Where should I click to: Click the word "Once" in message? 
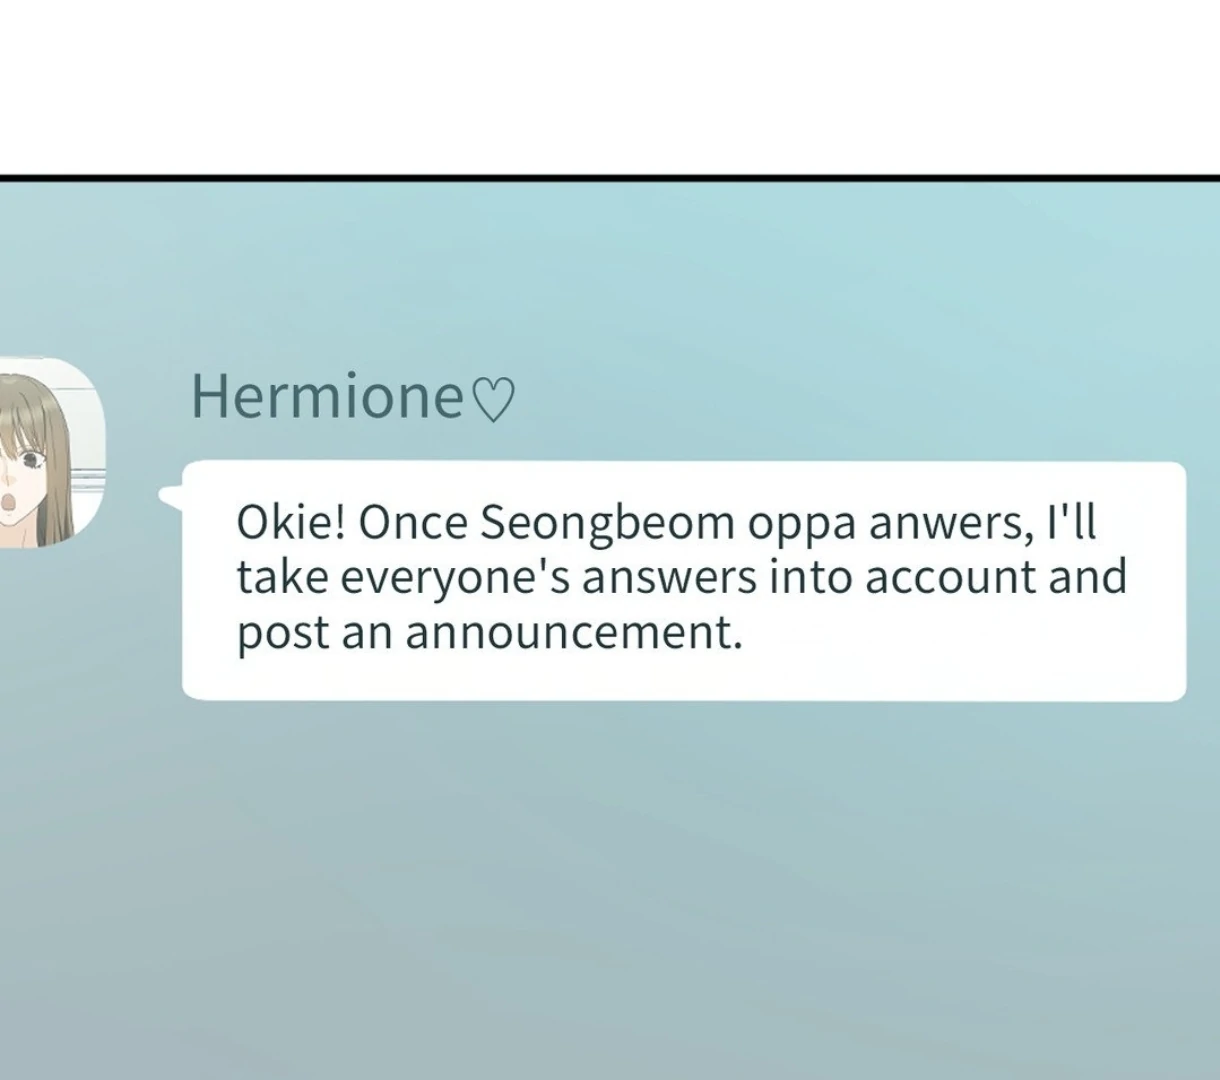click(x=414, y=522)
